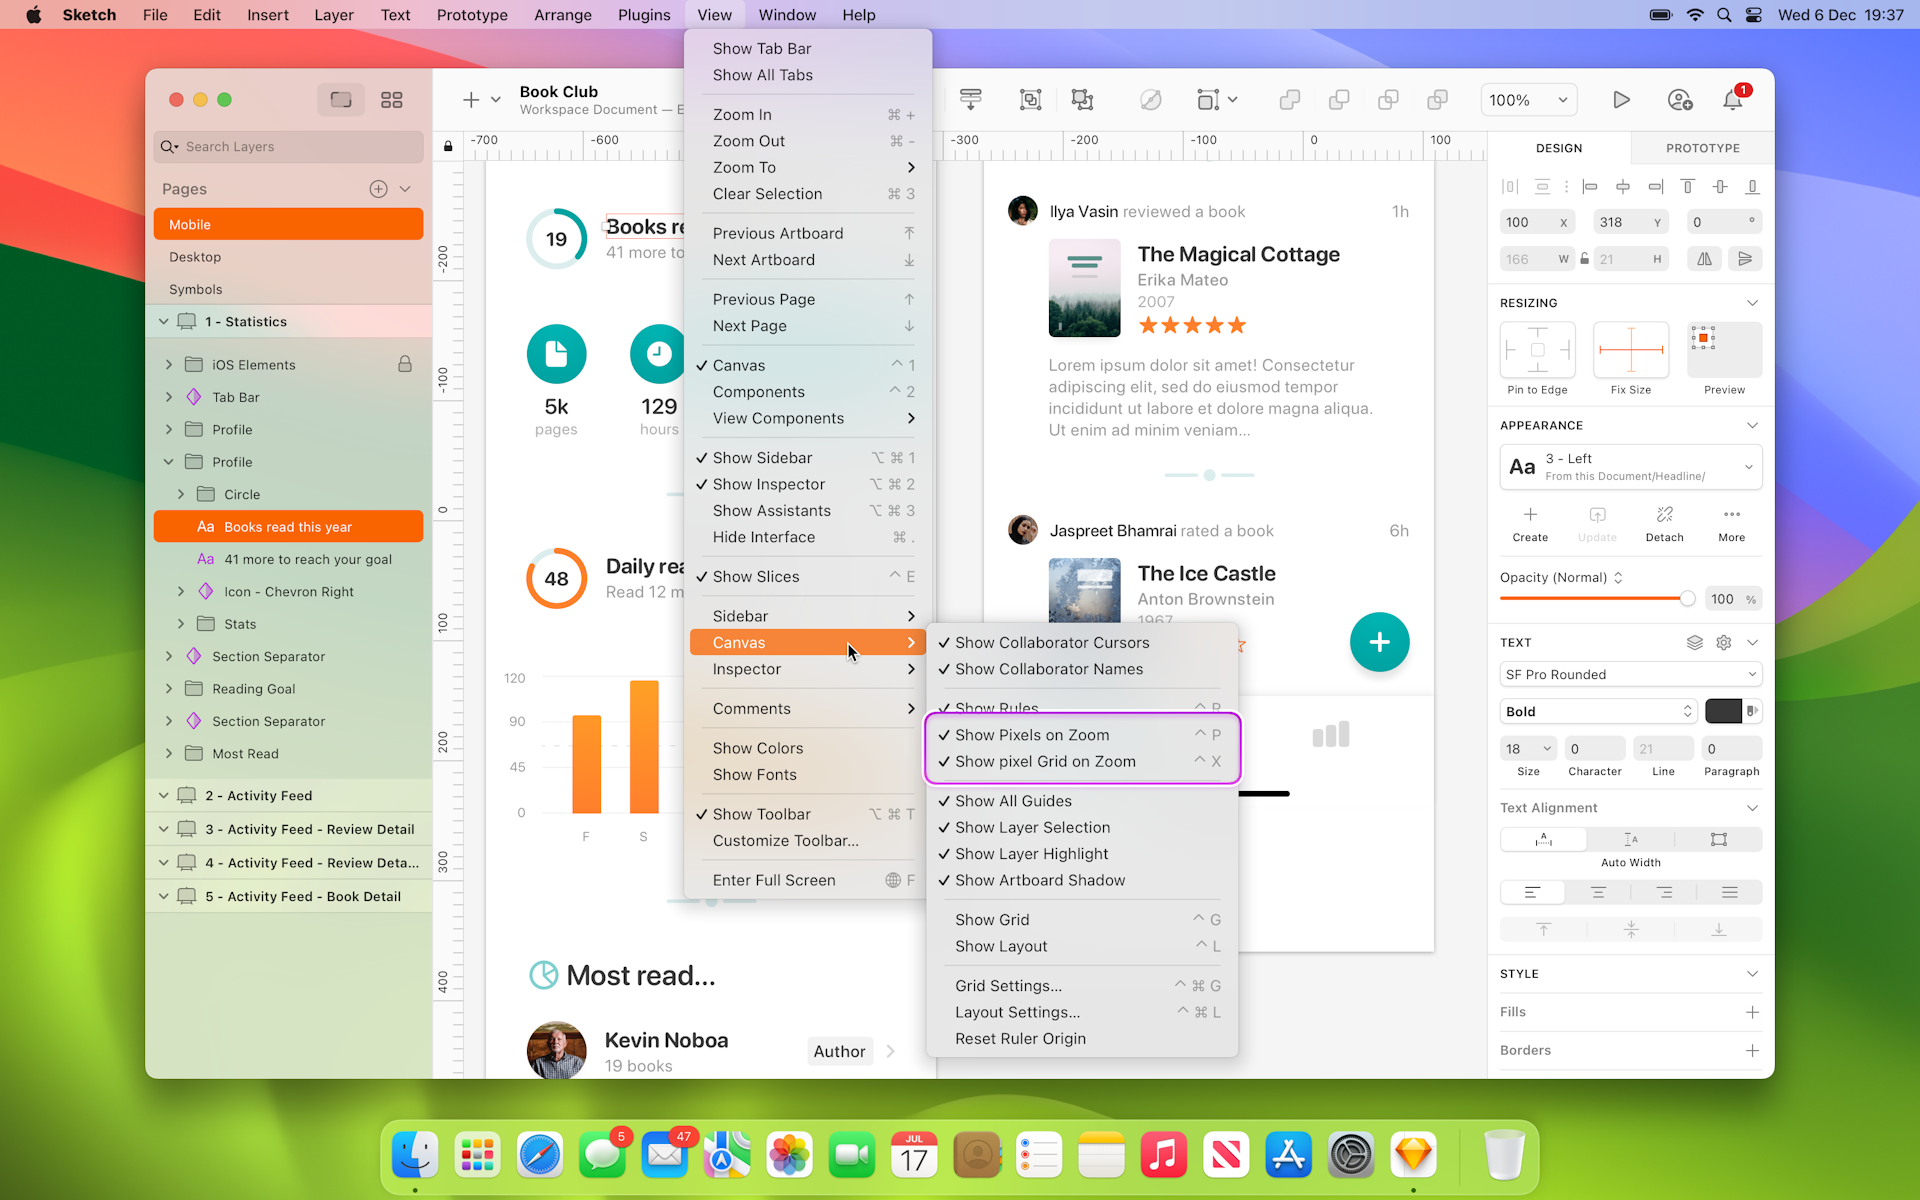Collapse the Resizing section
Screen dimensions: 1920x1200
pyautogui.click(x=1752, y=303)
